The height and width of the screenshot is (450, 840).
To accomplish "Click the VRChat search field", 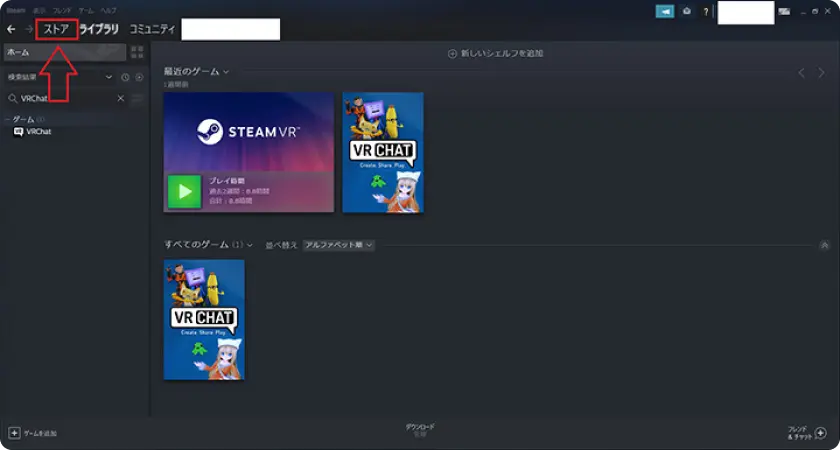I will tap(66, 98).
